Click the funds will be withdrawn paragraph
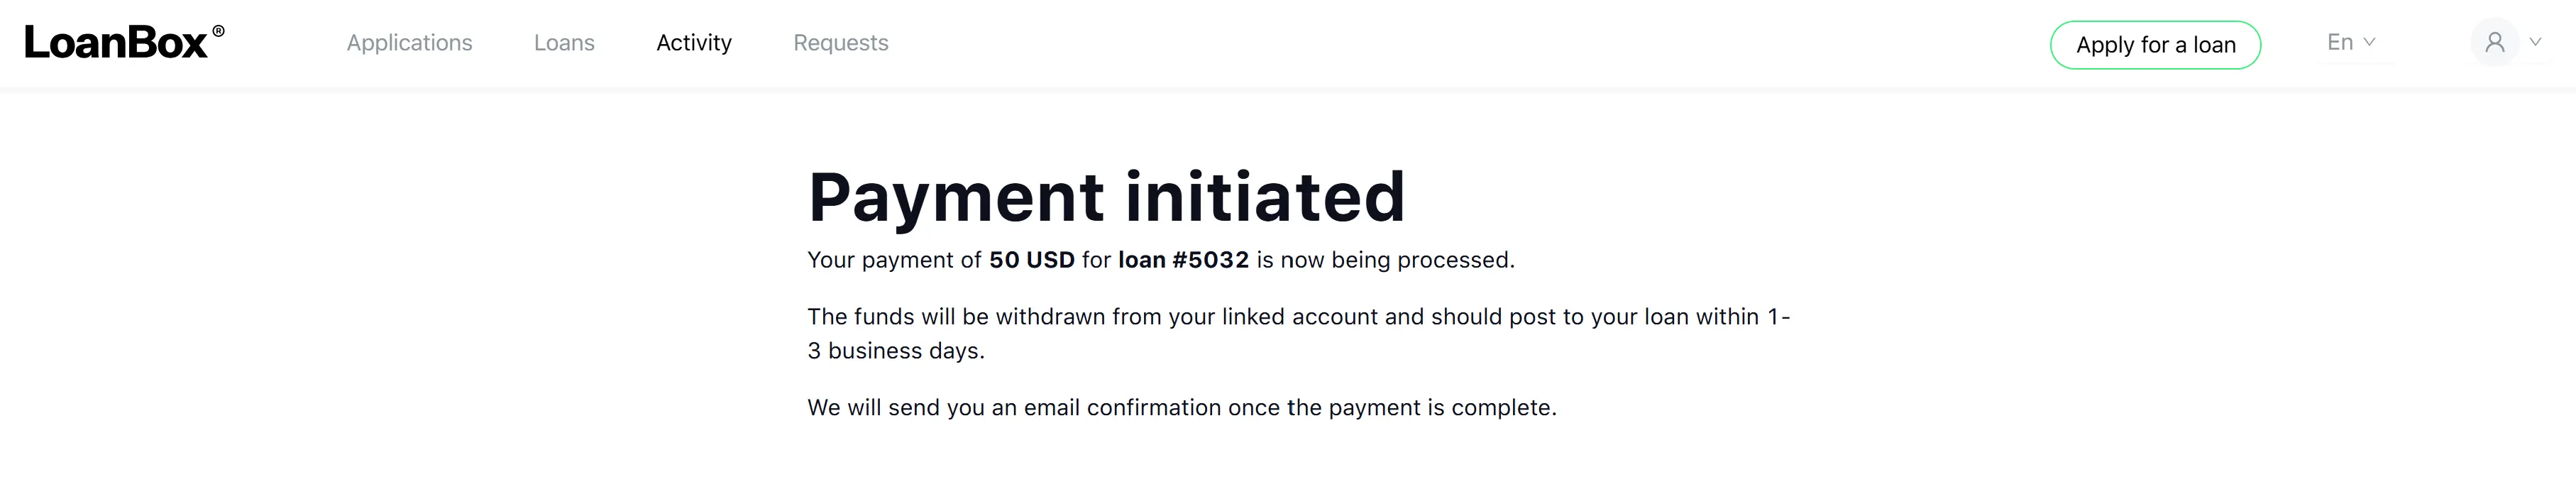Image resolution: width=2576 pixels, height=477 pixels. click(x=1299, y=334)
